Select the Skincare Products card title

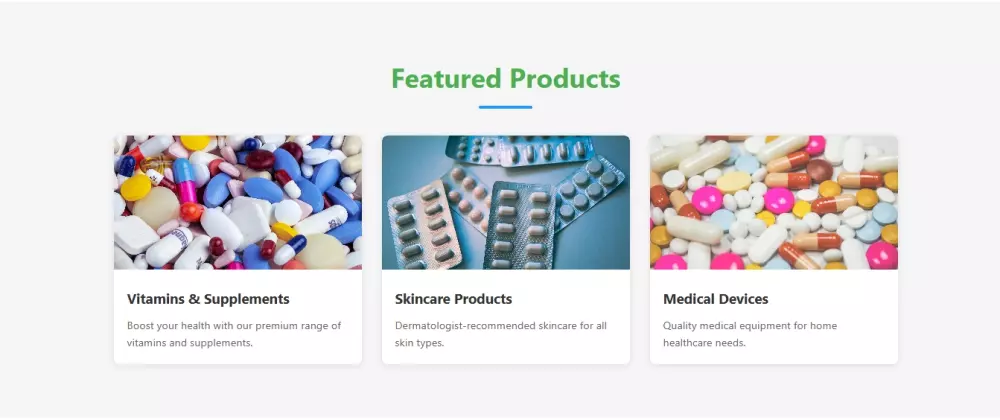tap(453, 299)
